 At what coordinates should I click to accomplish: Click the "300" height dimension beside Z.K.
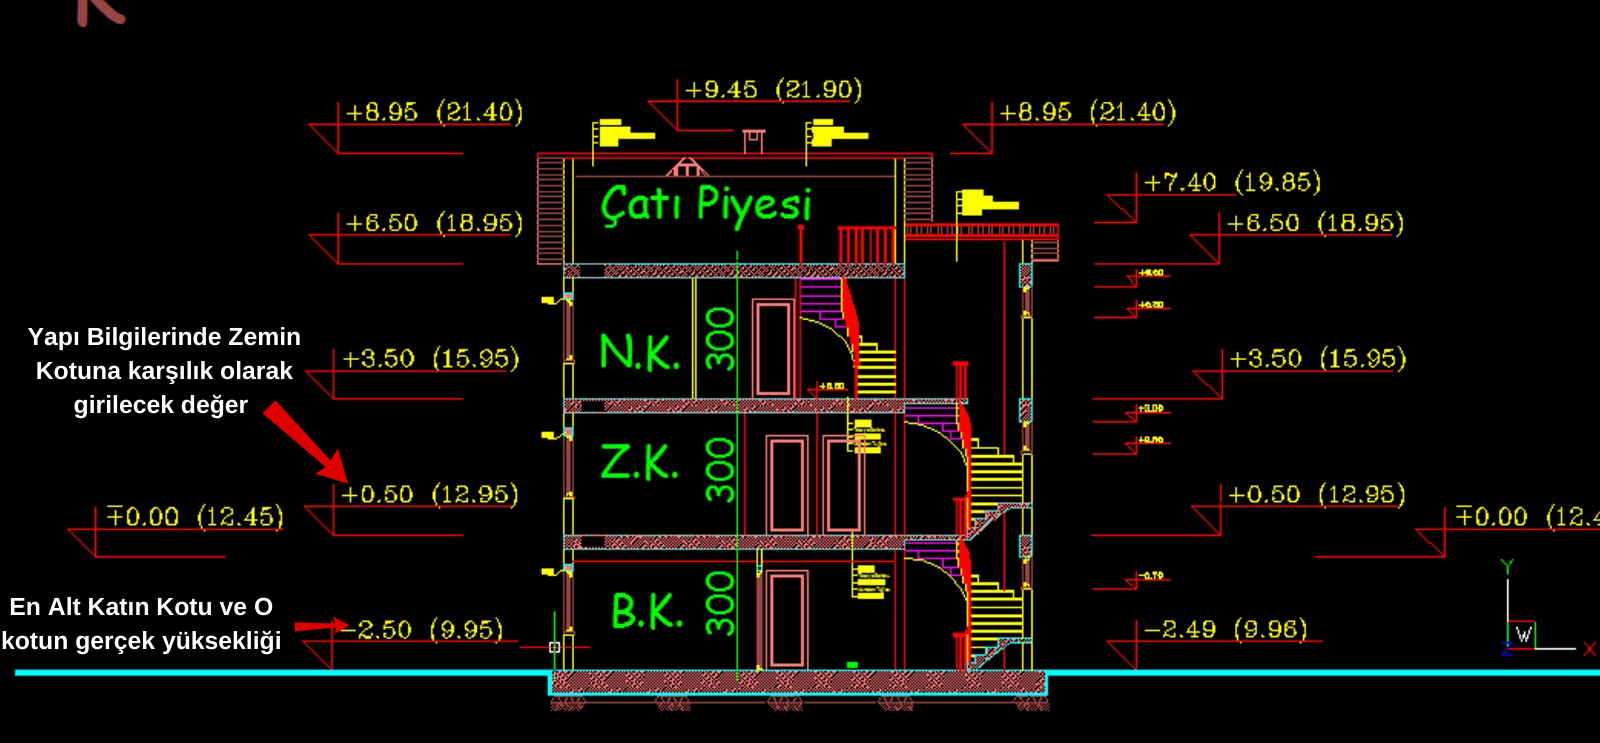pos(720,468)
